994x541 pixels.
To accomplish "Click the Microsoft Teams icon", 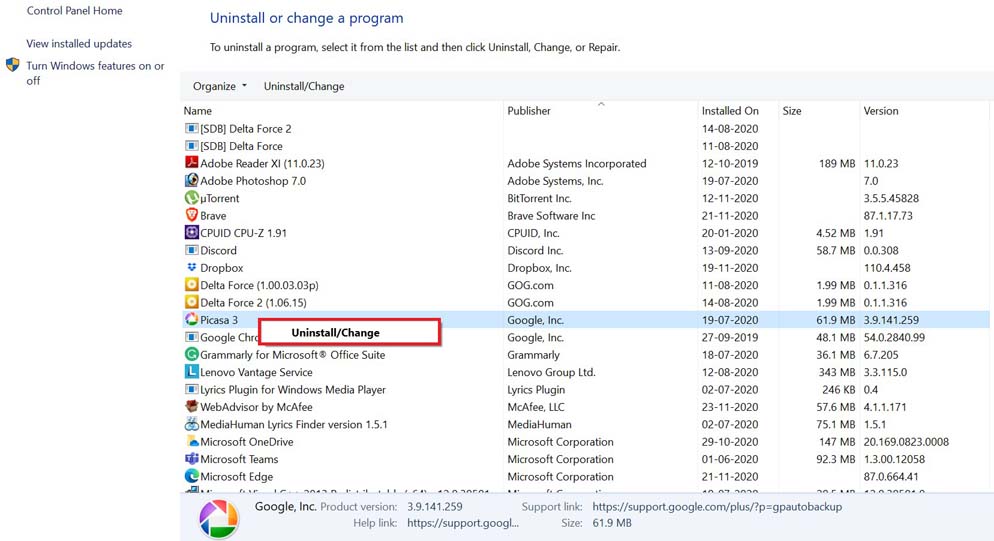I will [x=191, y=458].
